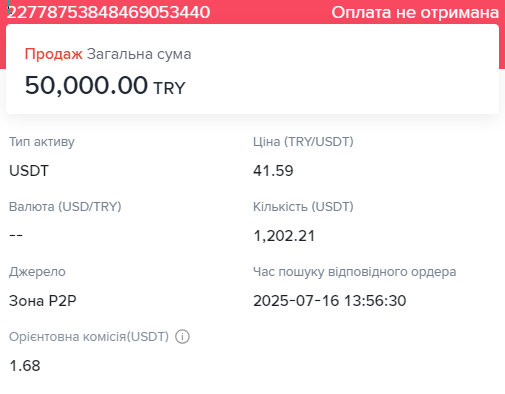Screen dimensions: 505x394
Task: Select the price value 41.59
Action: pos(273,171)
